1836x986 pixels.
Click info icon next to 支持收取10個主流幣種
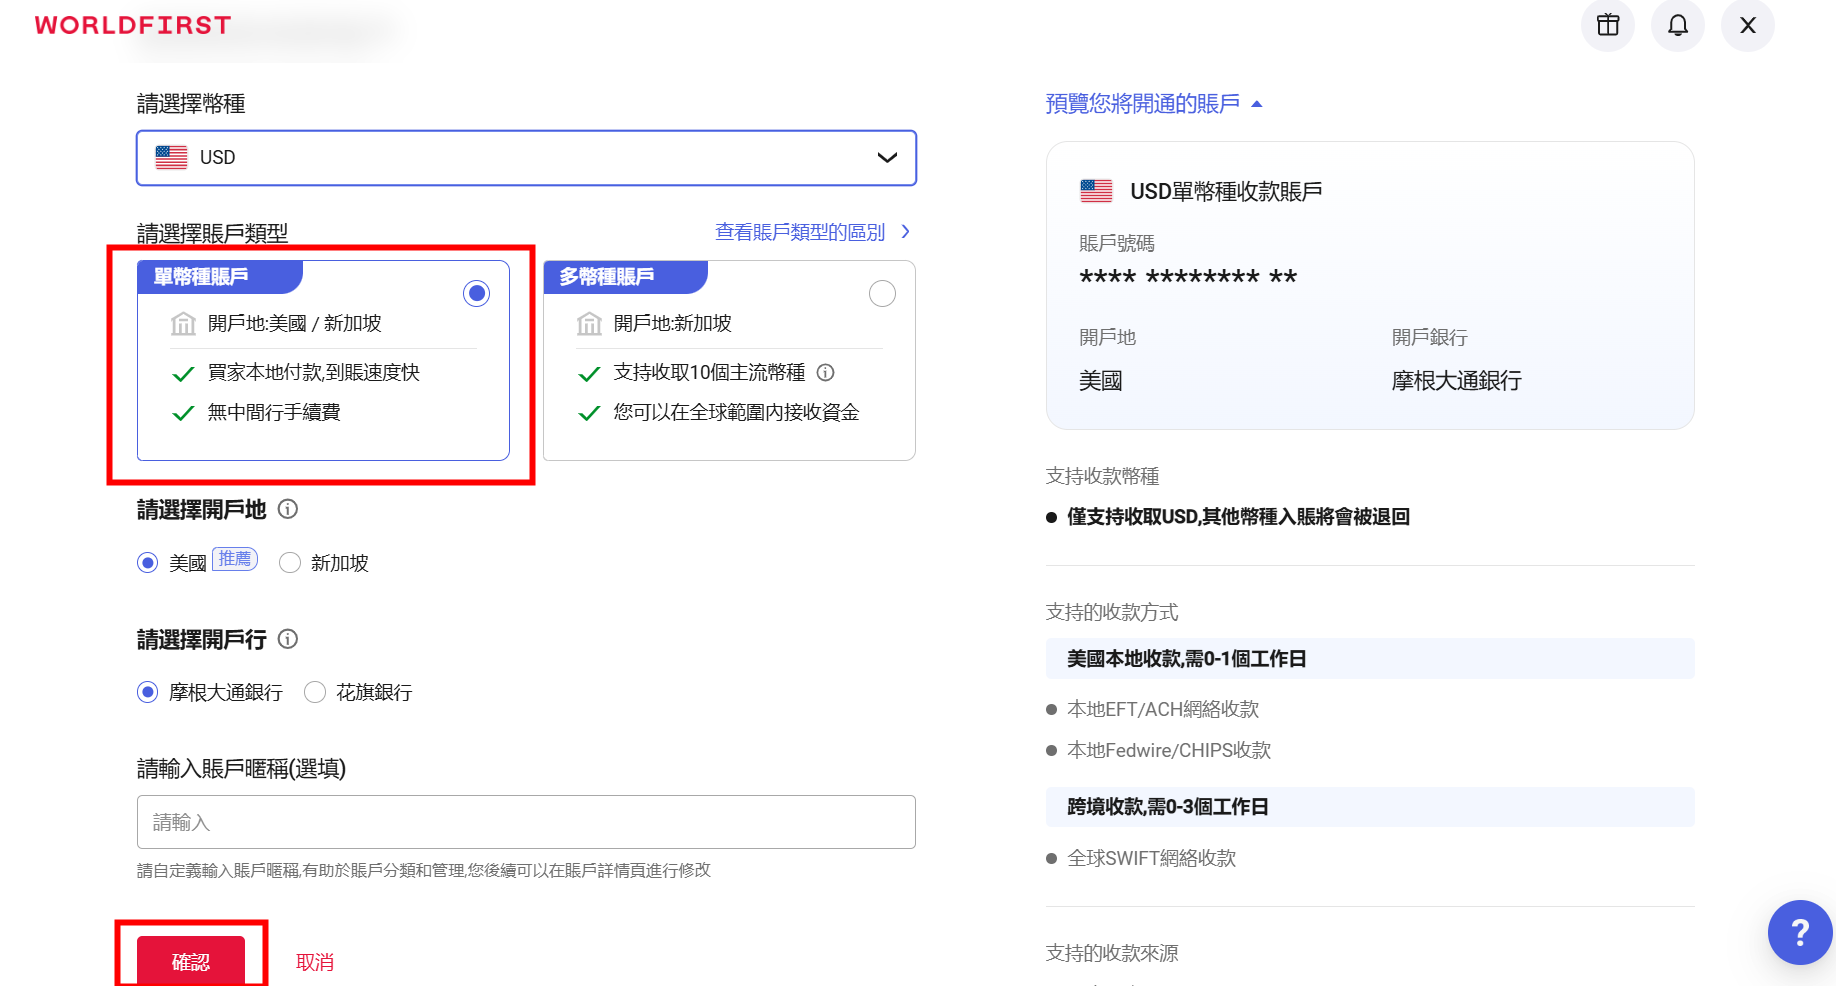(x=825, y=373)
